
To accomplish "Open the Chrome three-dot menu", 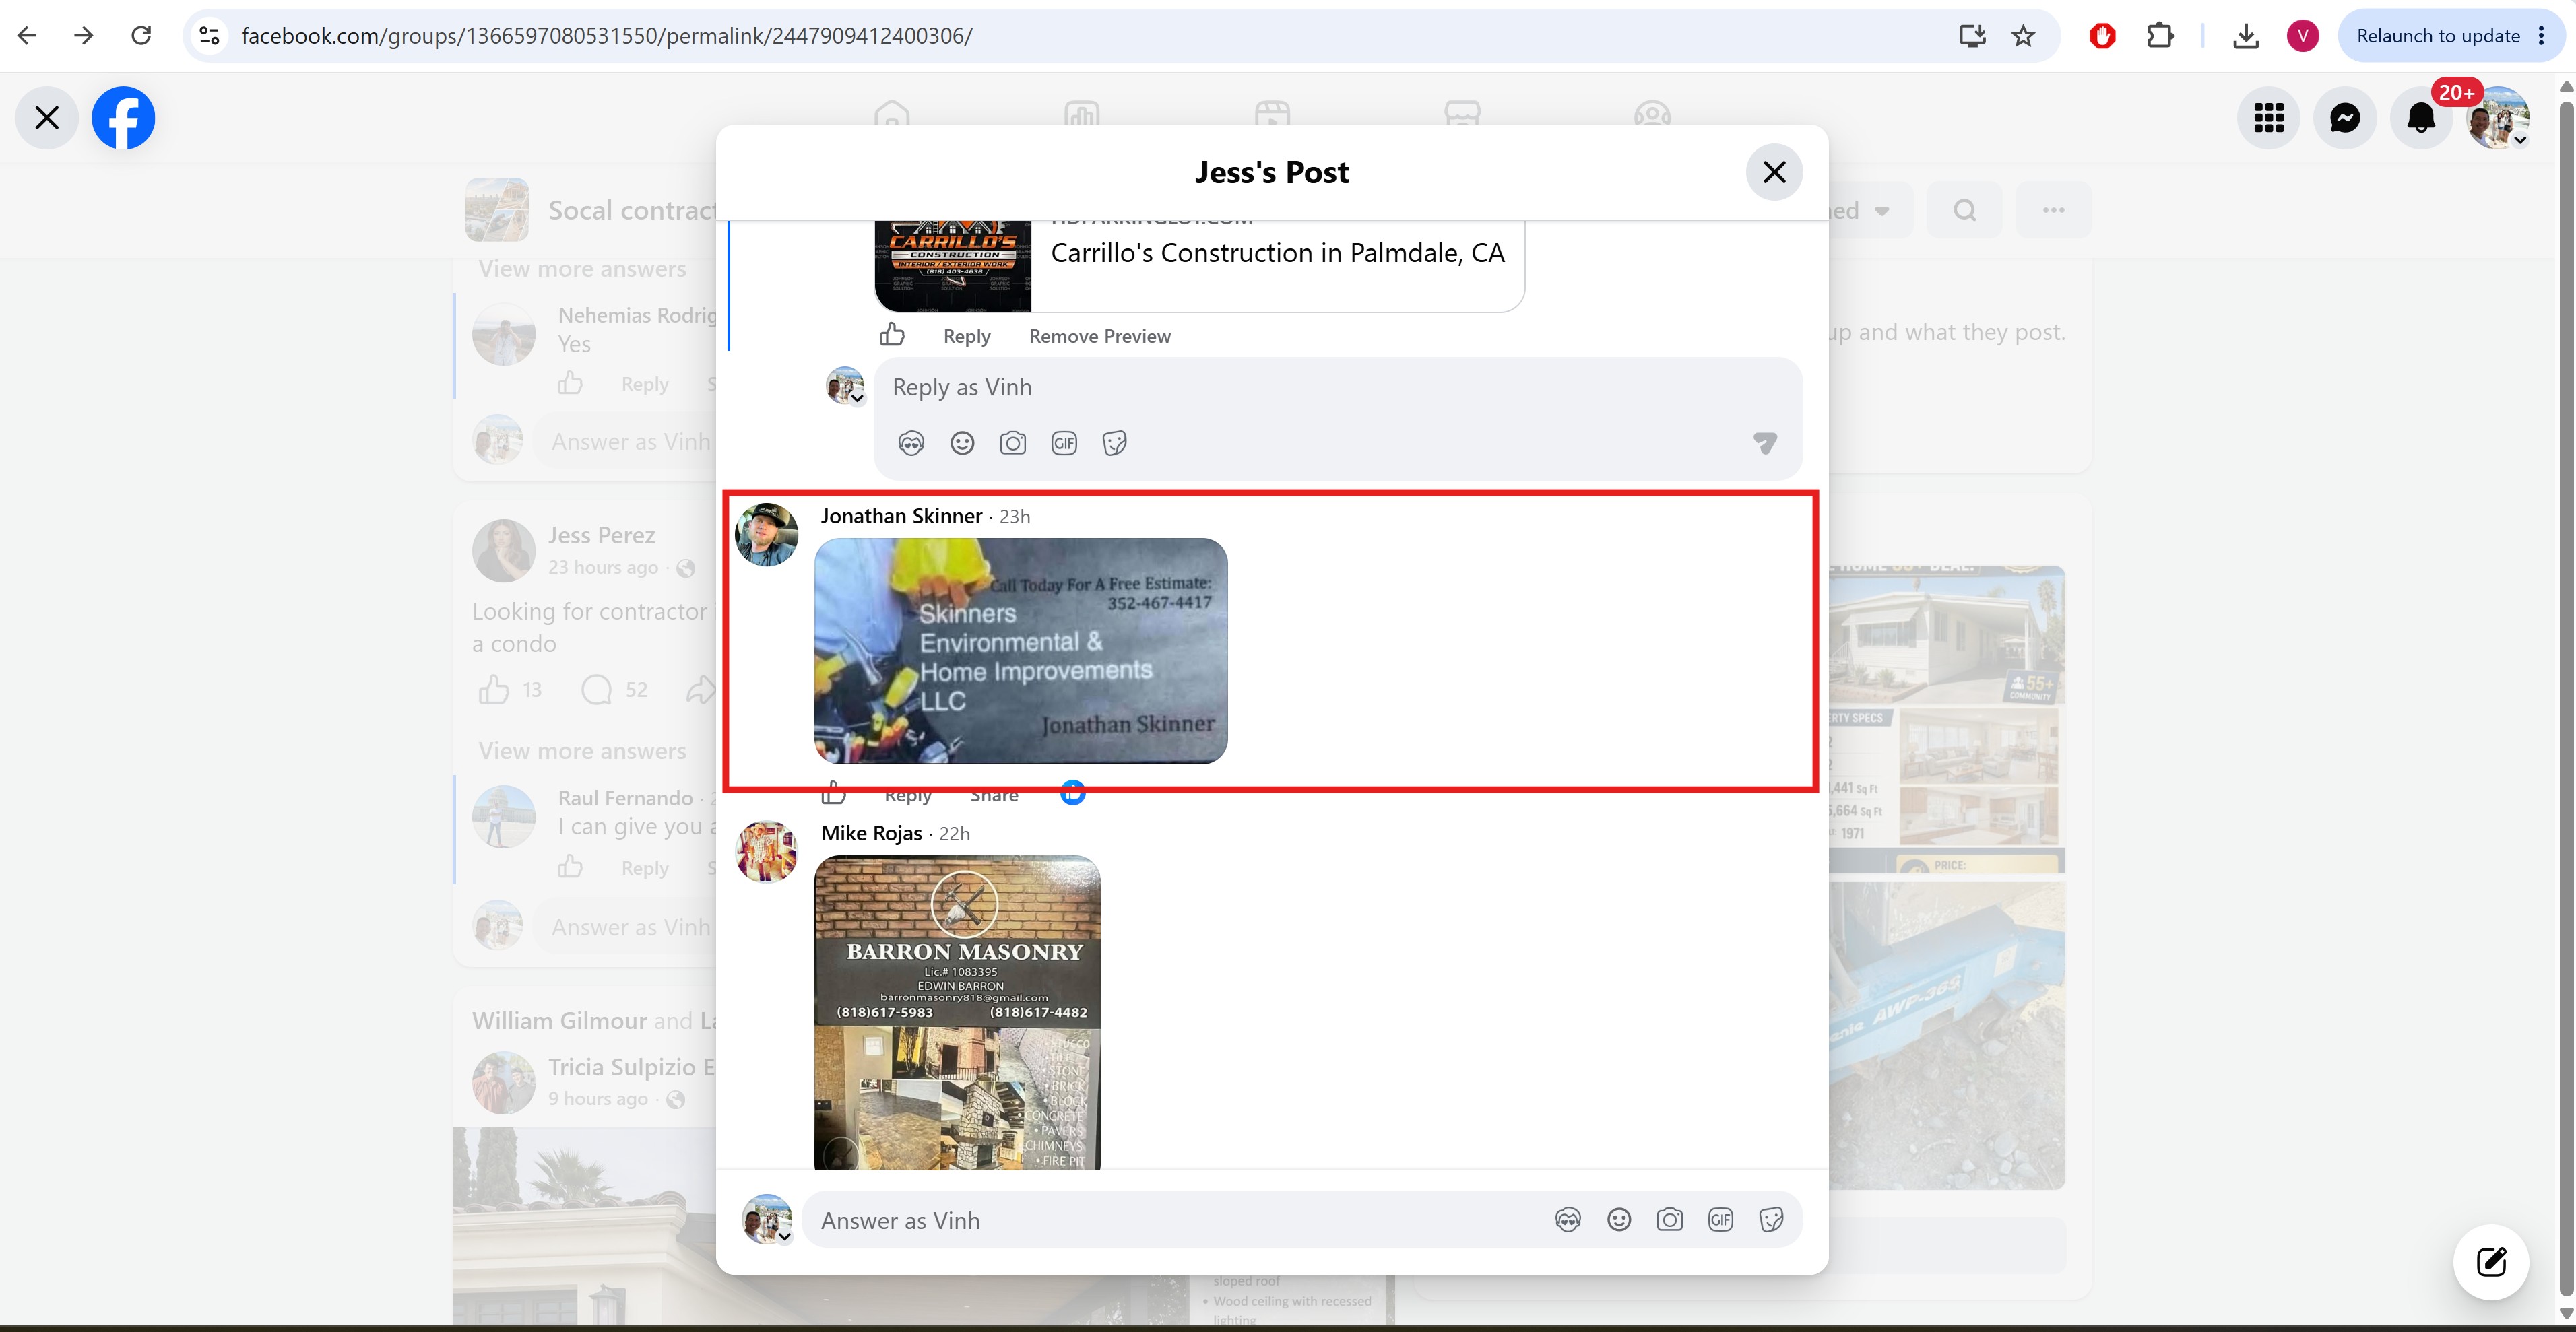I will [x=2541, y=36].
